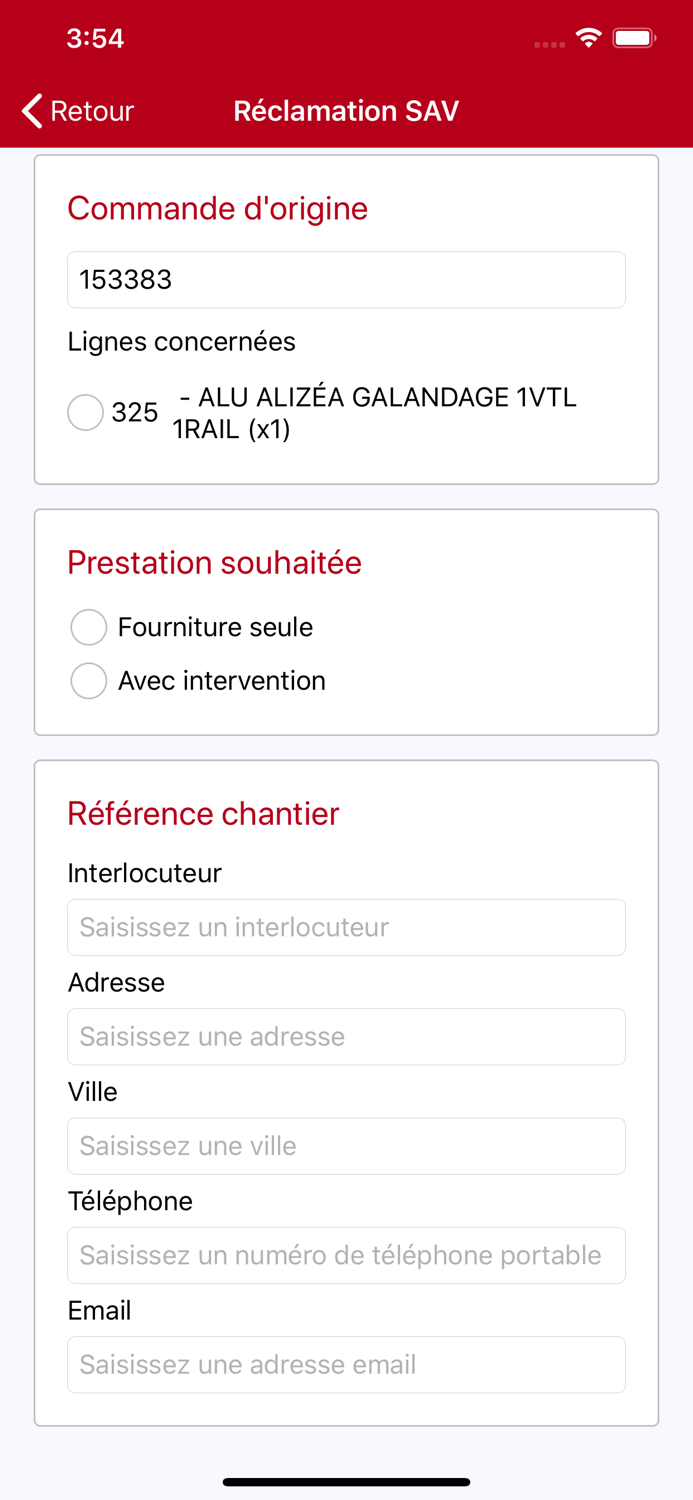Viewport: 693px width, 1500px height.
Task: Click the order number field containing 153383
Action: pos(346,280)
